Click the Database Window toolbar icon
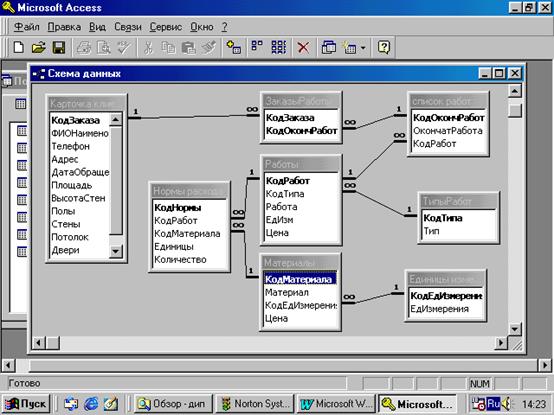Viewport: 554px width, 415px height. (x=329, y=47)
